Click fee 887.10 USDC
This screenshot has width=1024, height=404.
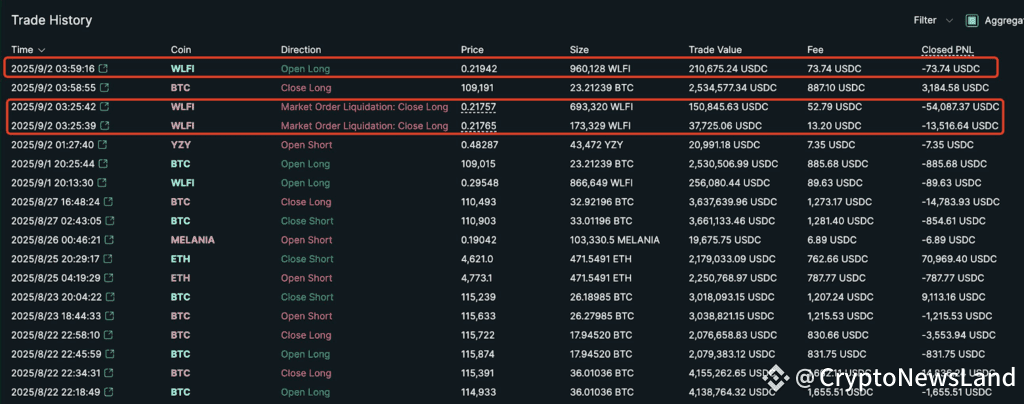click(835, 87)
